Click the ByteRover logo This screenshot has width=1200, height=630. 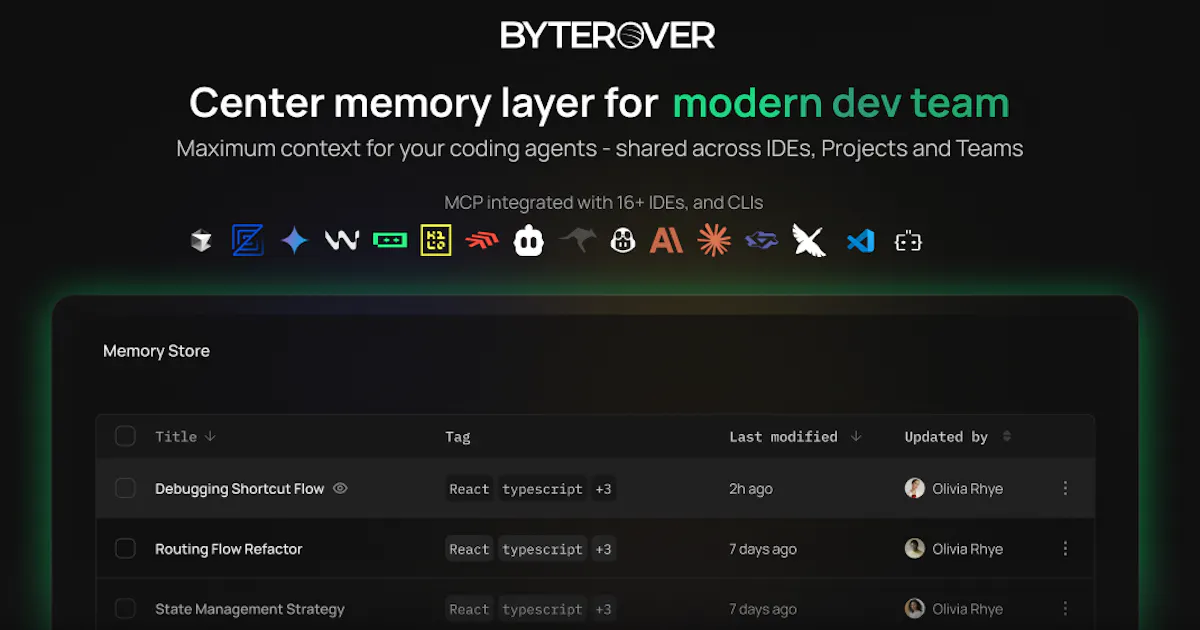coord(608,36)
